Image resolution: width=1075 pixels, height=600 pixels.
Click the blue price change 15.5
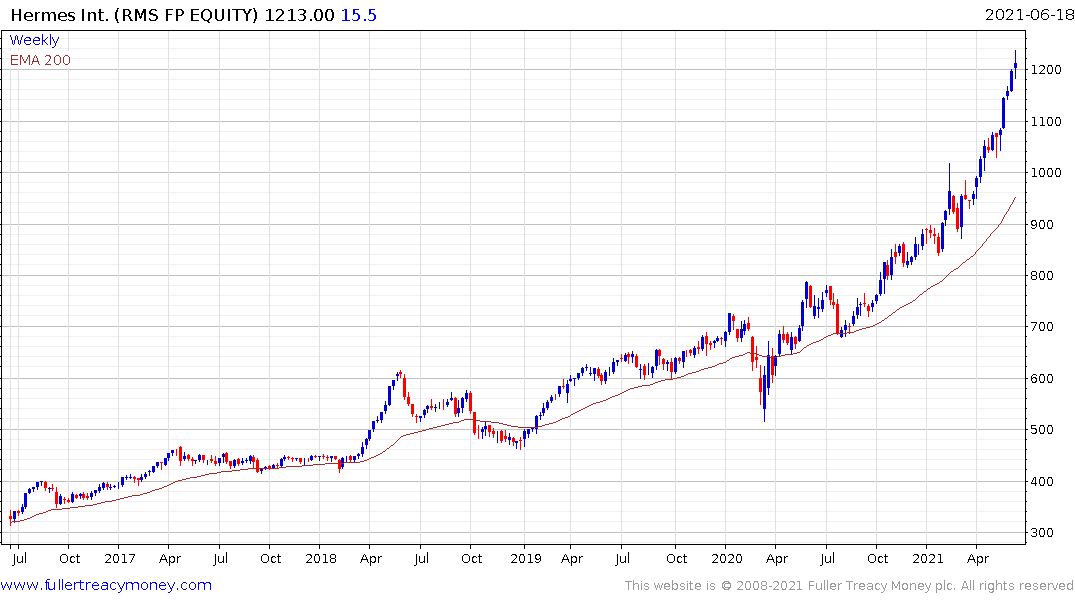pyautogui.click(x=359, y=15)
